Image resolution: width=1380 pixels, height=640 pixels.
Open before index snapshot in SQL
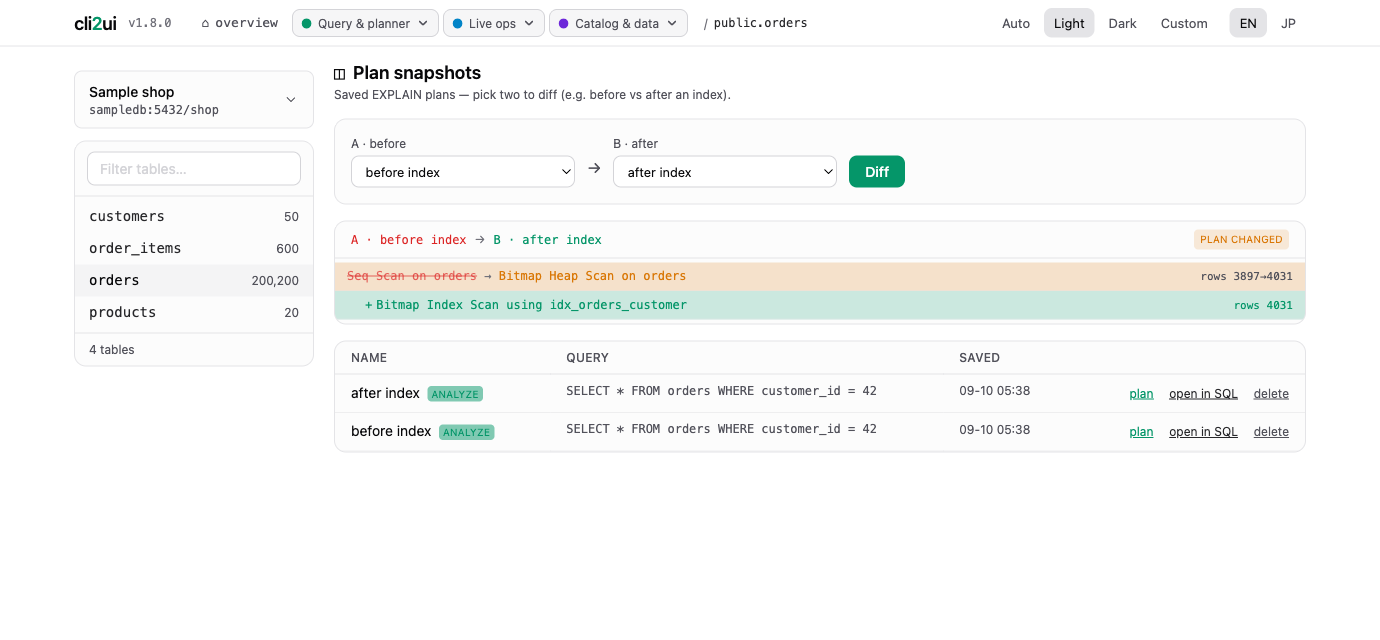tap(1203, 432)
